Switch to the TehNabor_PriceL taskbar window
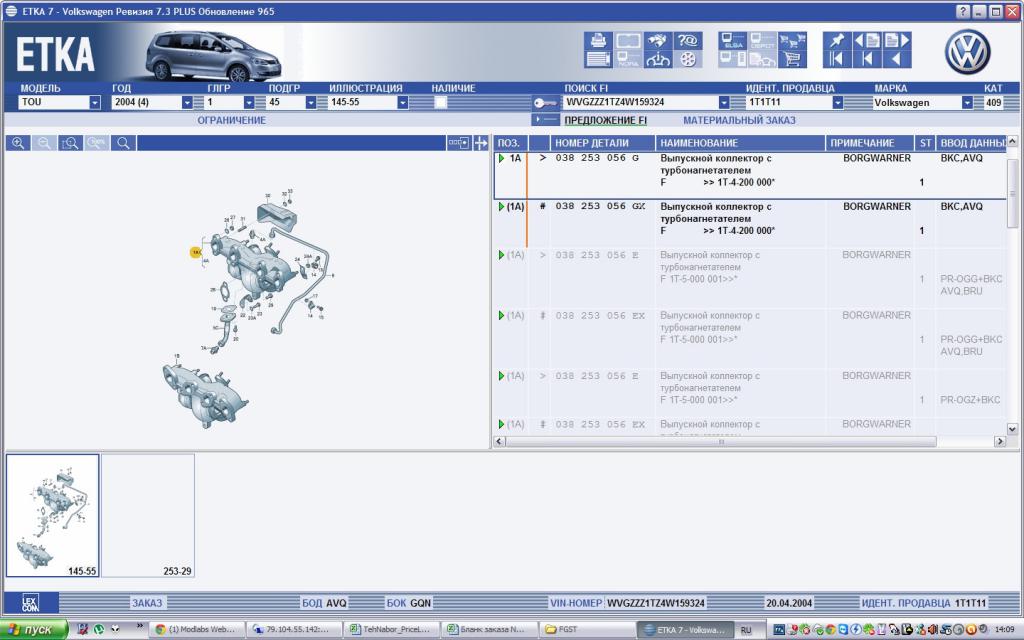This screenshot has height=640, width=1024. (391, 630)
